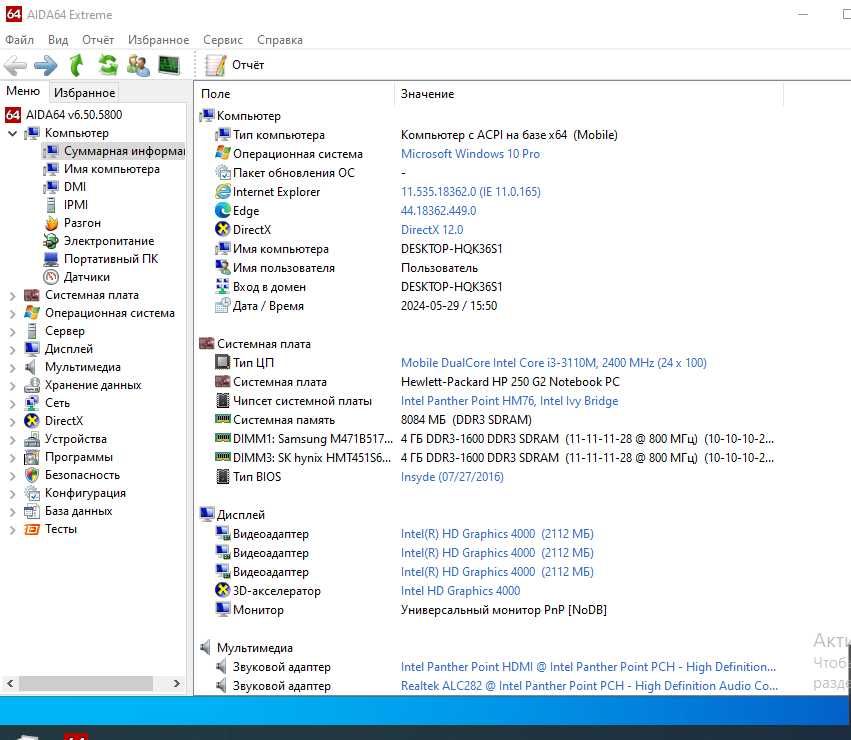
Task: Open the Отчёт report button in toolbar
Action: click(x=234, y=65)
